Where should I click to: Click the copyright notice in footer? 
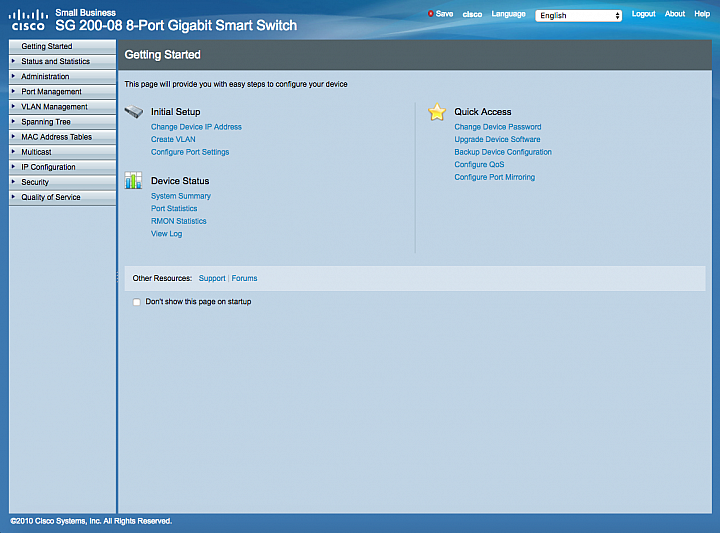[x=91, y=521]
